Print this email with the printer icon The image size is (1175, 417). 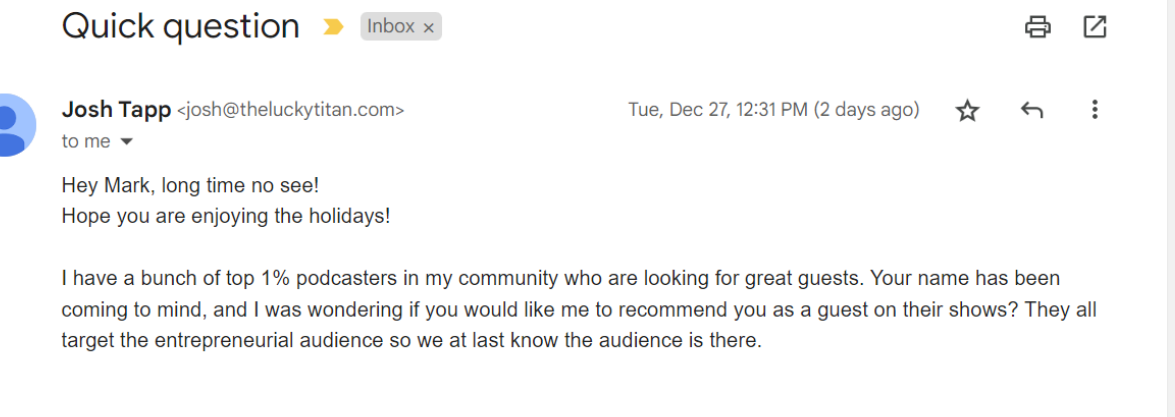pos(1038,27)
